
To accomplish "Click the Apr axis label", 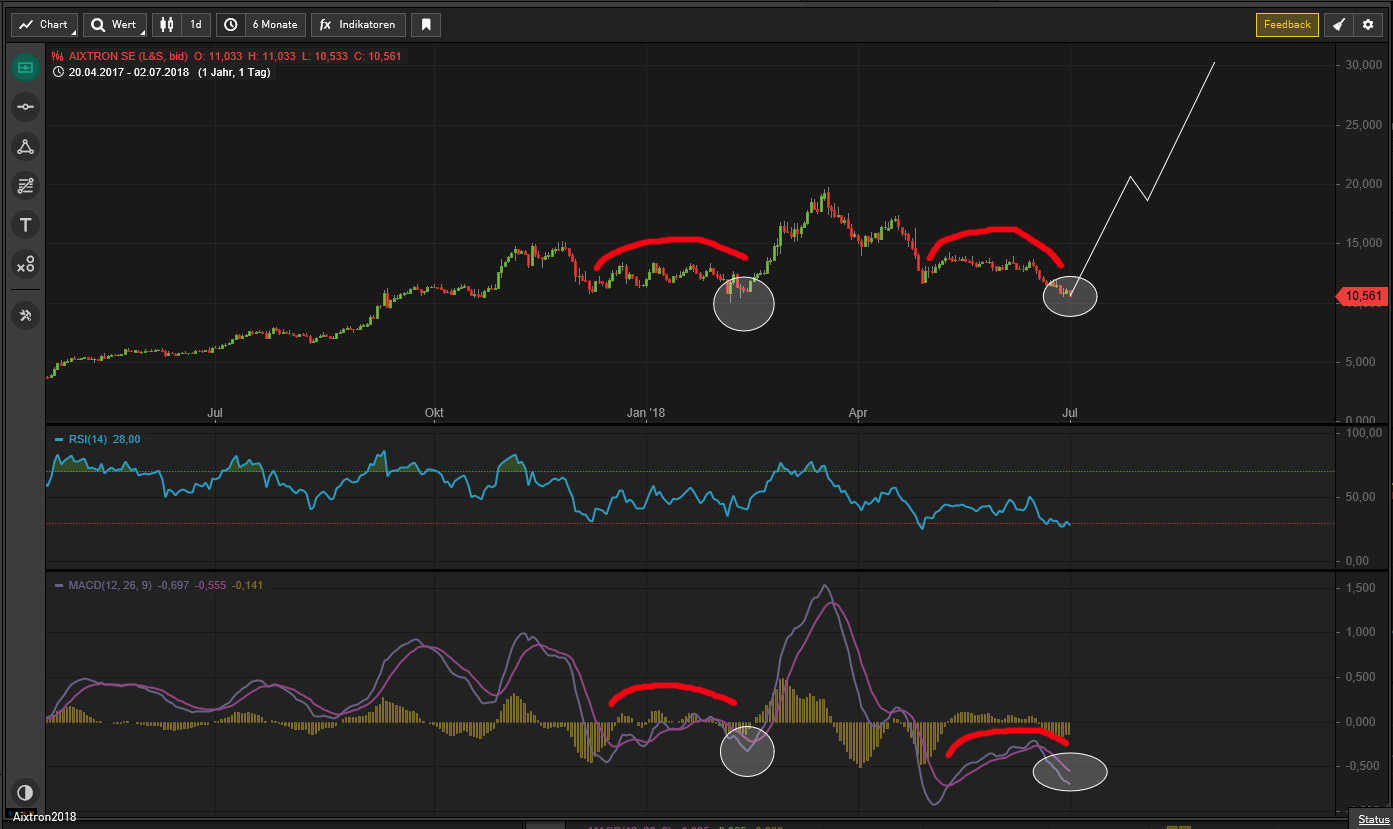I will pyautogui.click(x=857, y=412).
